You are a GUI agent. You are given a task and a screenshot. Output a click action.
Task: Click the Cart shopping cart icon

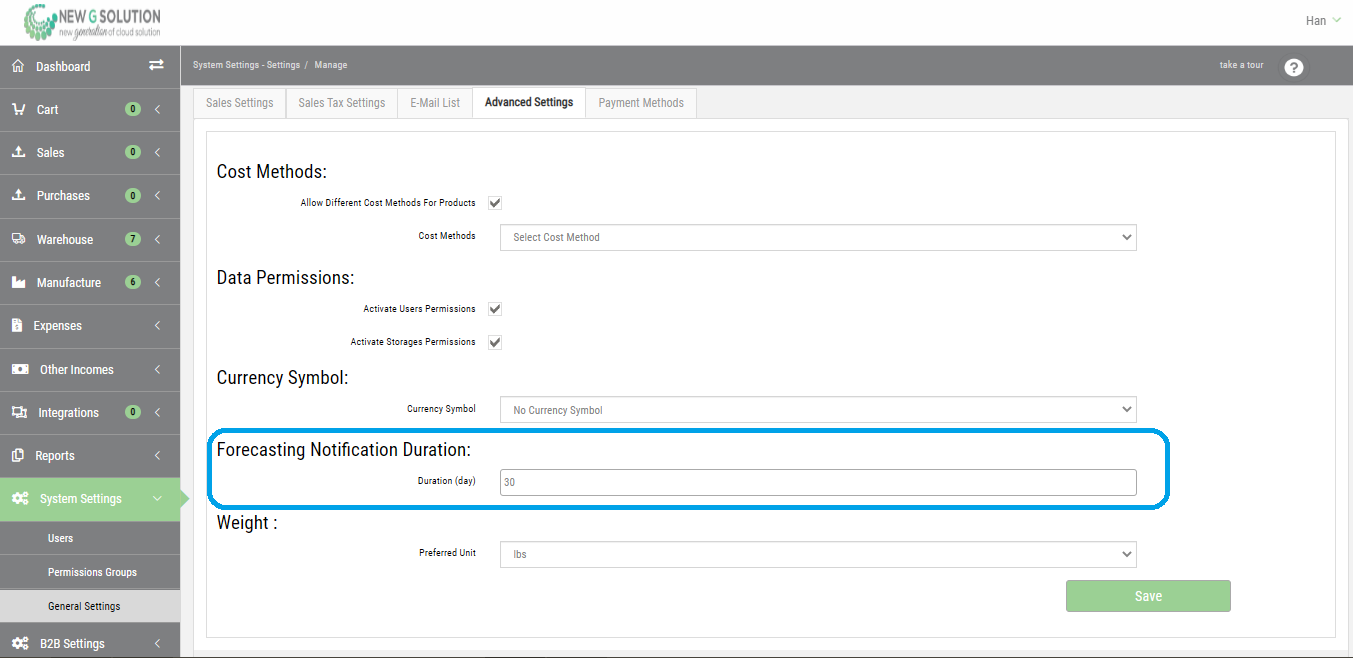point(18,109)
